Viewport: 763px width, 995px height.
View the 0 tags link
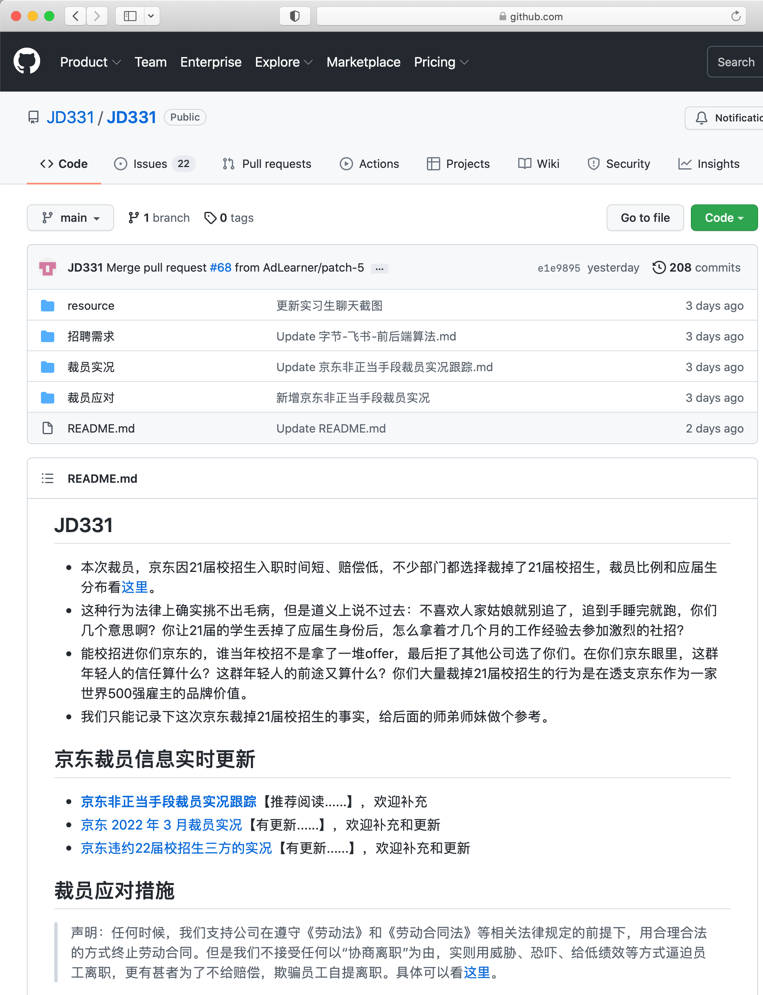[229, 218]
